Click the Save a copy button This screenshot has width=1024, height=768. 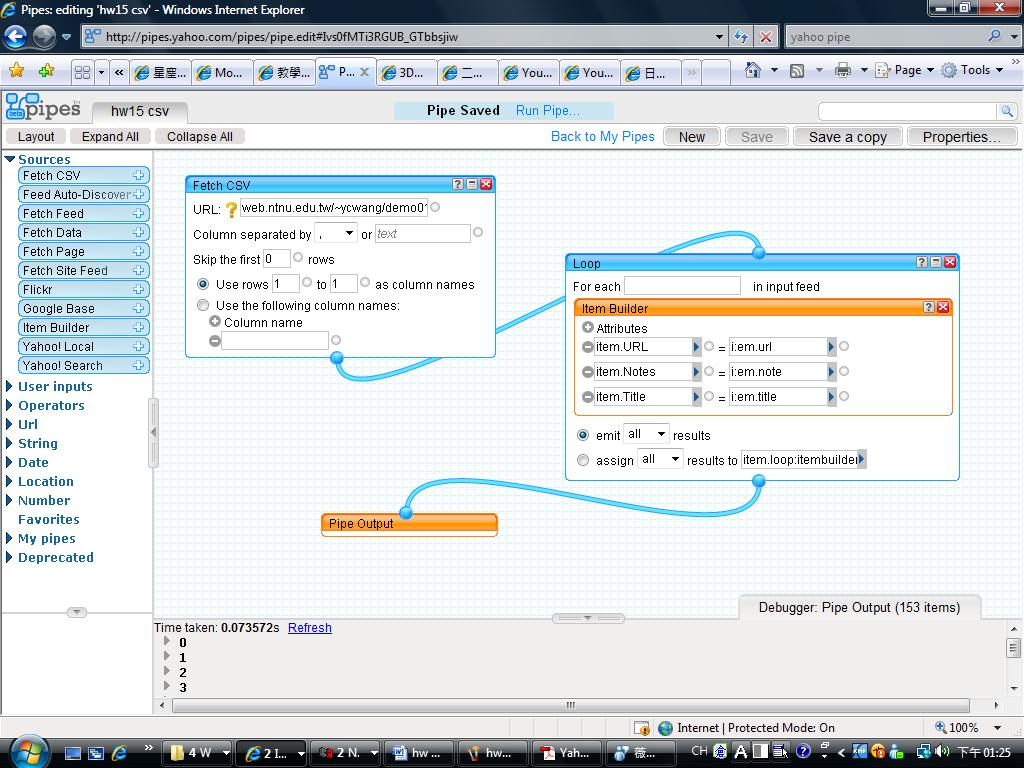pos(848,137)
